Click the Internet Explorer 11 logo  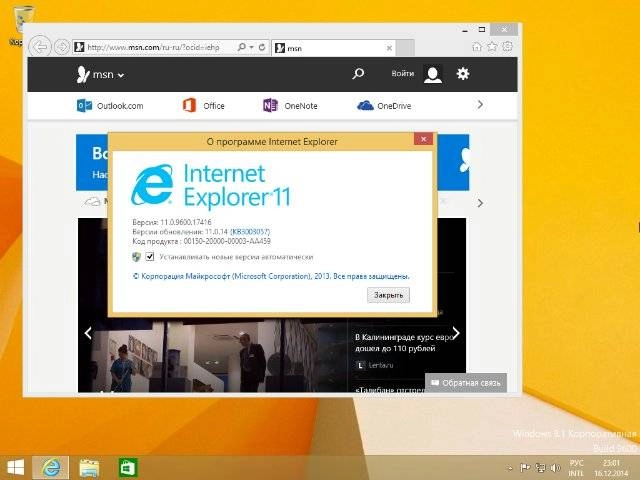tap(210, 186)
